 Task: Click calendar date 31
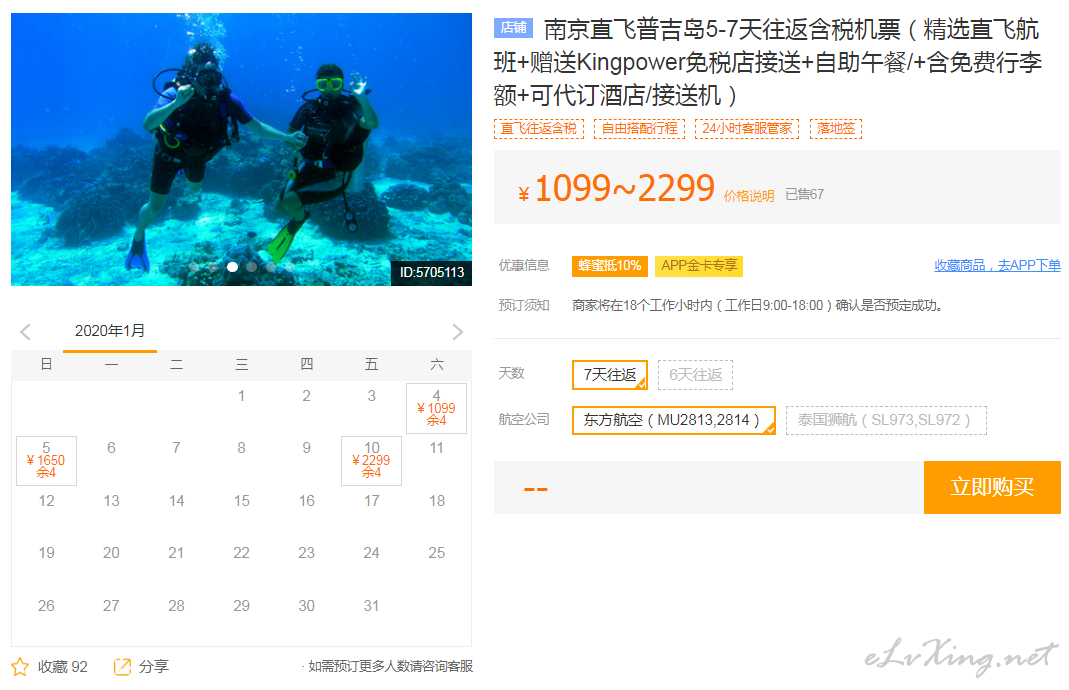pyautogui.click(x=372, y=606)
